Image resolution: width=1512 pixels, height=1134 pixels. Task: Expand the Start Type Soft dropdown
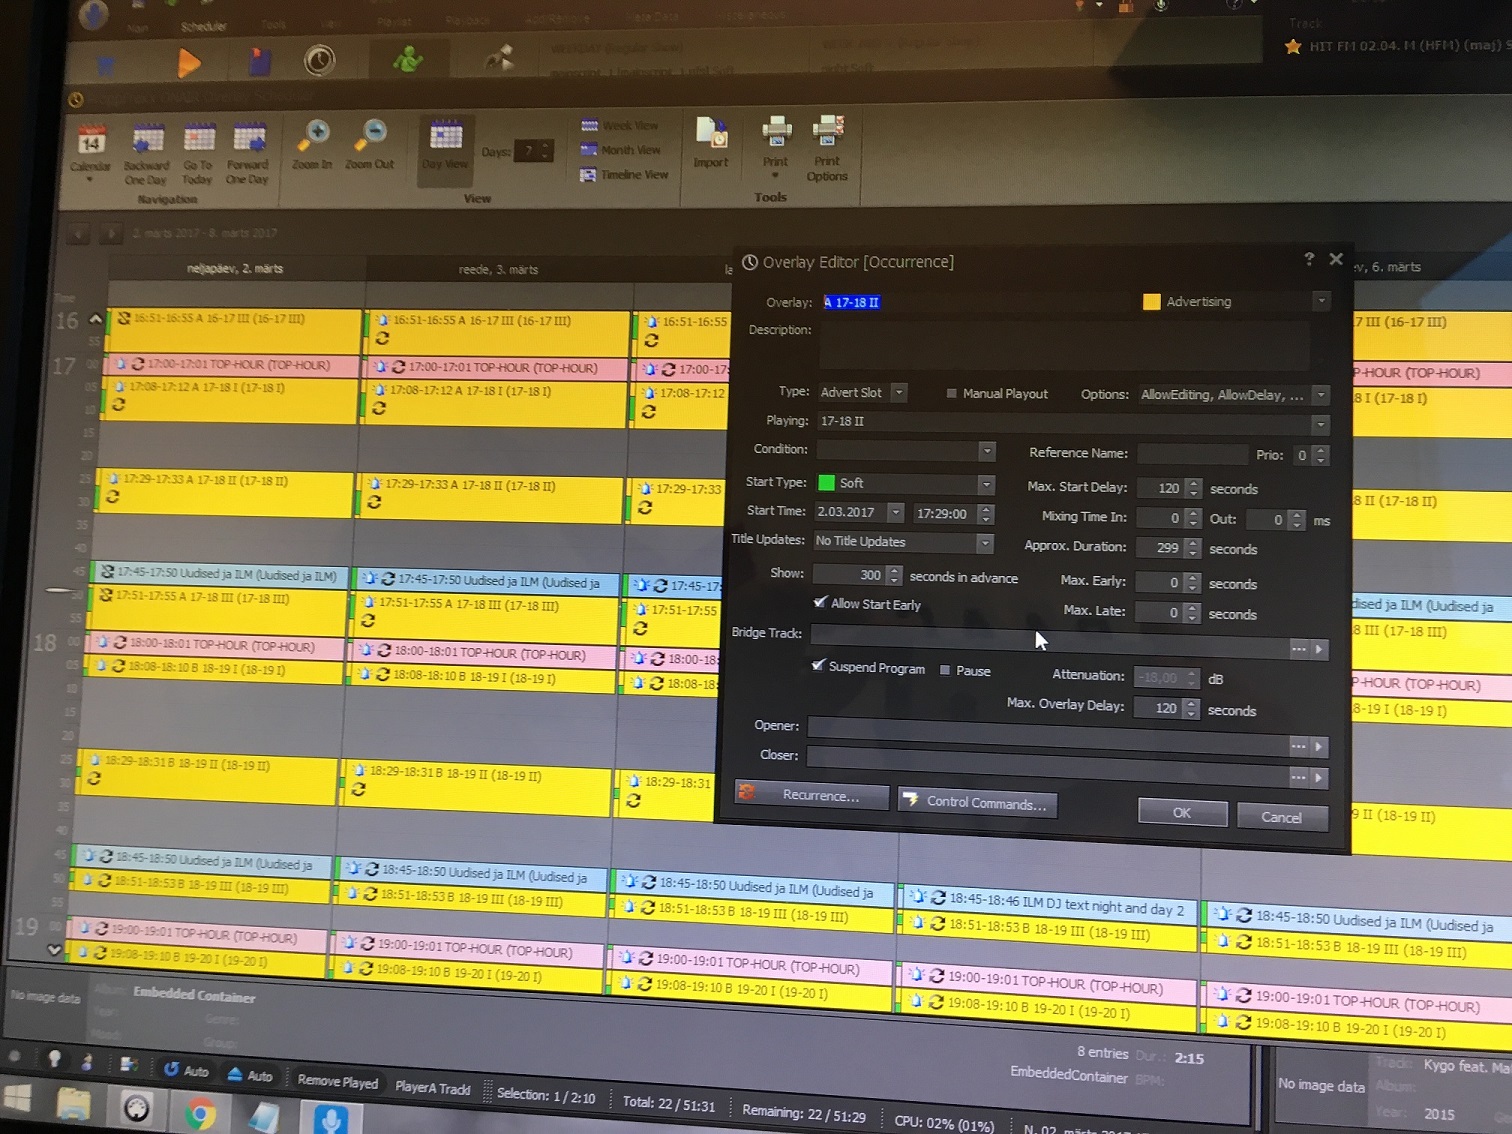(986, 484)
